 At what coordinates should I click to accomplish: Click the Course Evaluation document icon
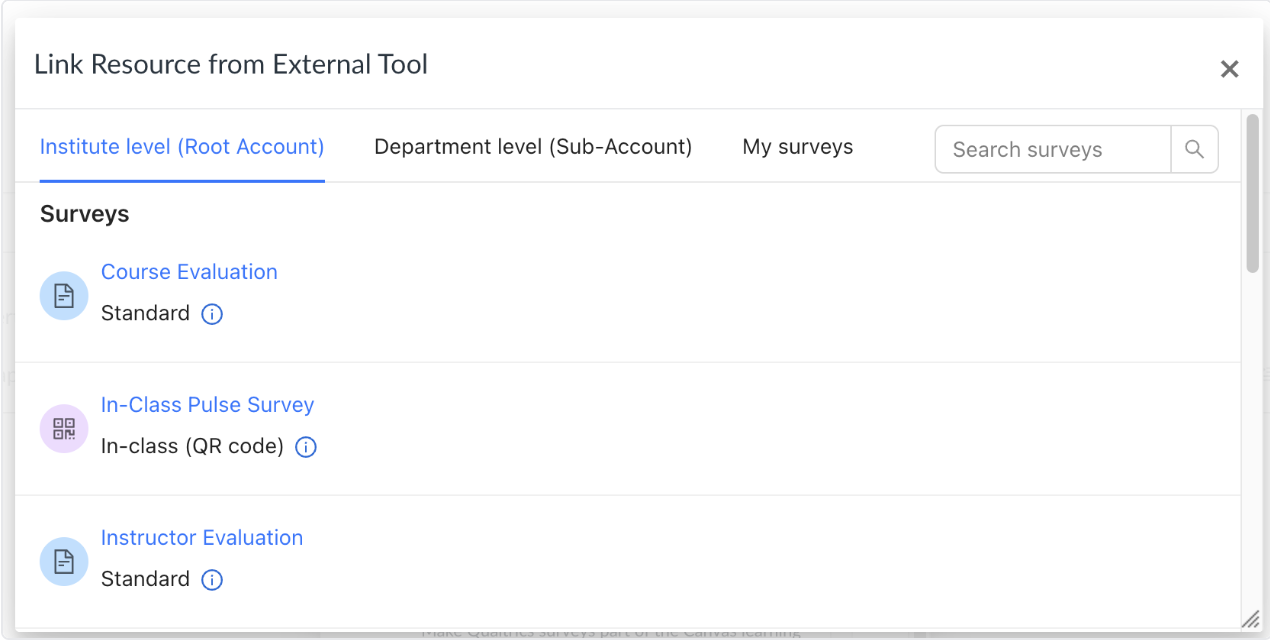(x=64, y=296)
